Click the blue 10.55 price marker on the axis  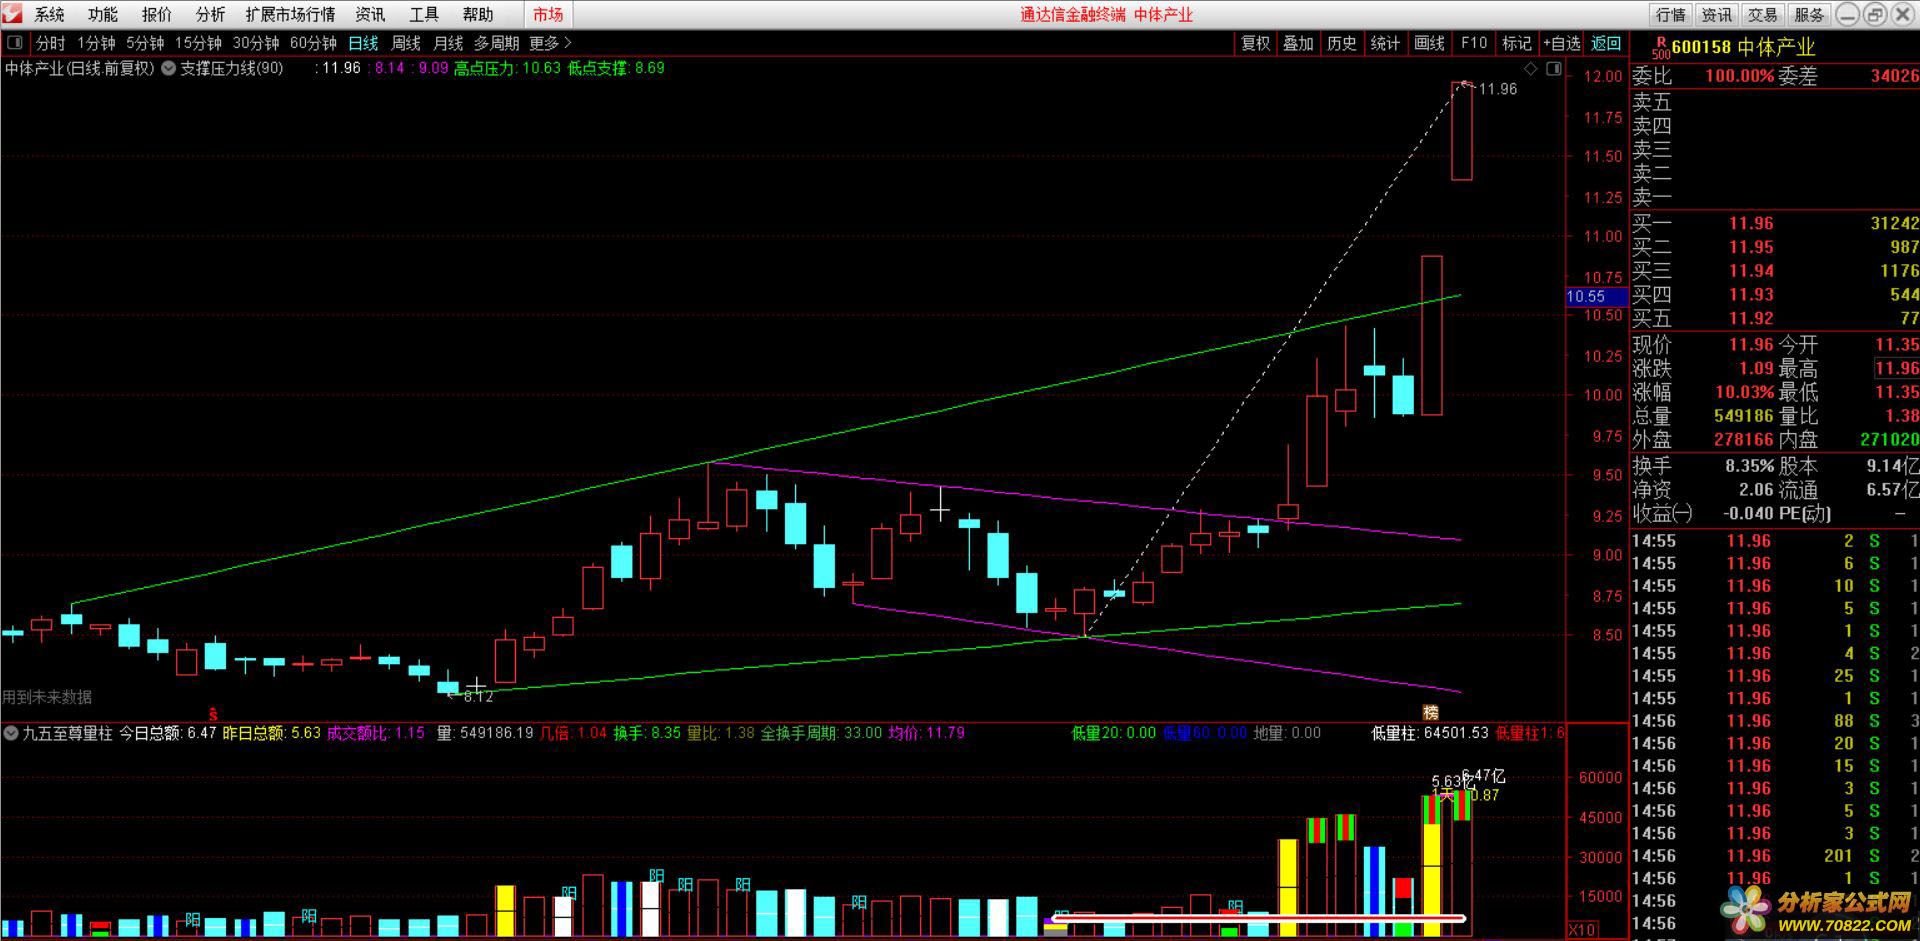[x=1596, y=296]
